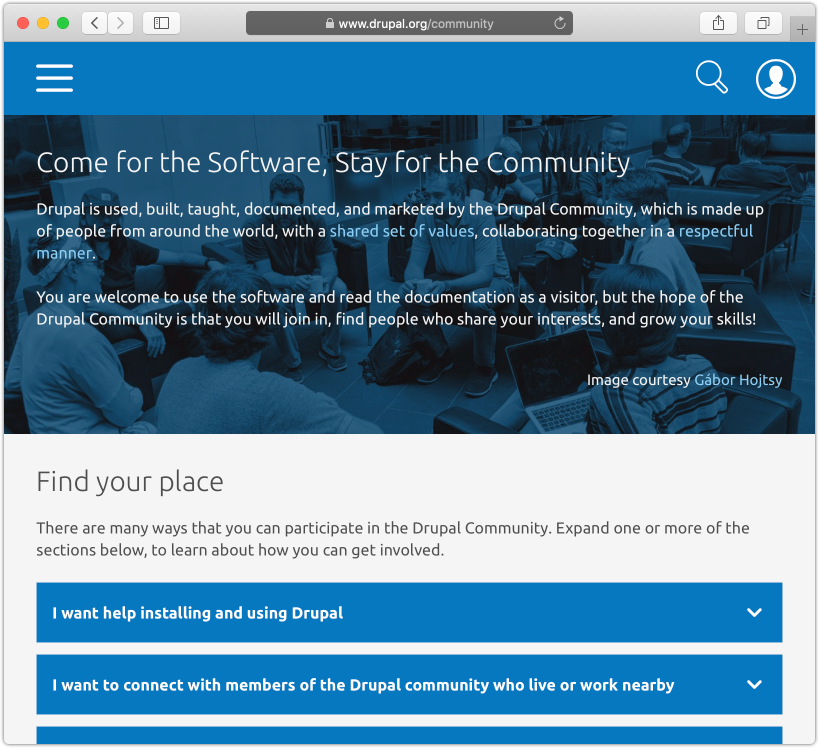The width and height of the screenshot is (819, 748).
Task: Follow the 'shared set of values' link
Action: 402,231
